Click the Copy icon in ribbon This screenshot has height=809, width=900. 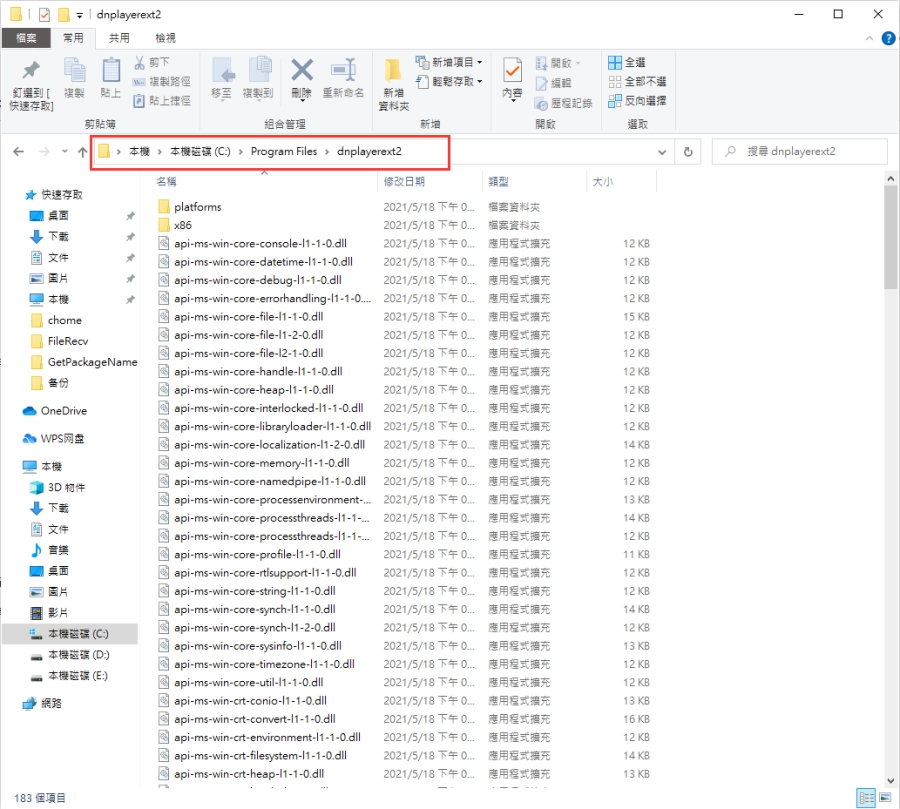pyautogui.click(x=74, y=71)
